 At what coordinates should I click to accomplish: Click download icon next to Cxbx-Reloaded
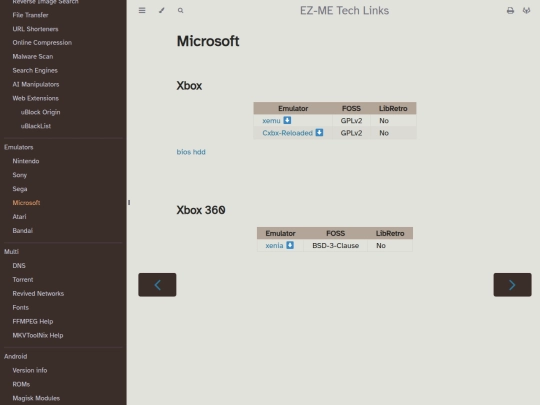point(319,133)
